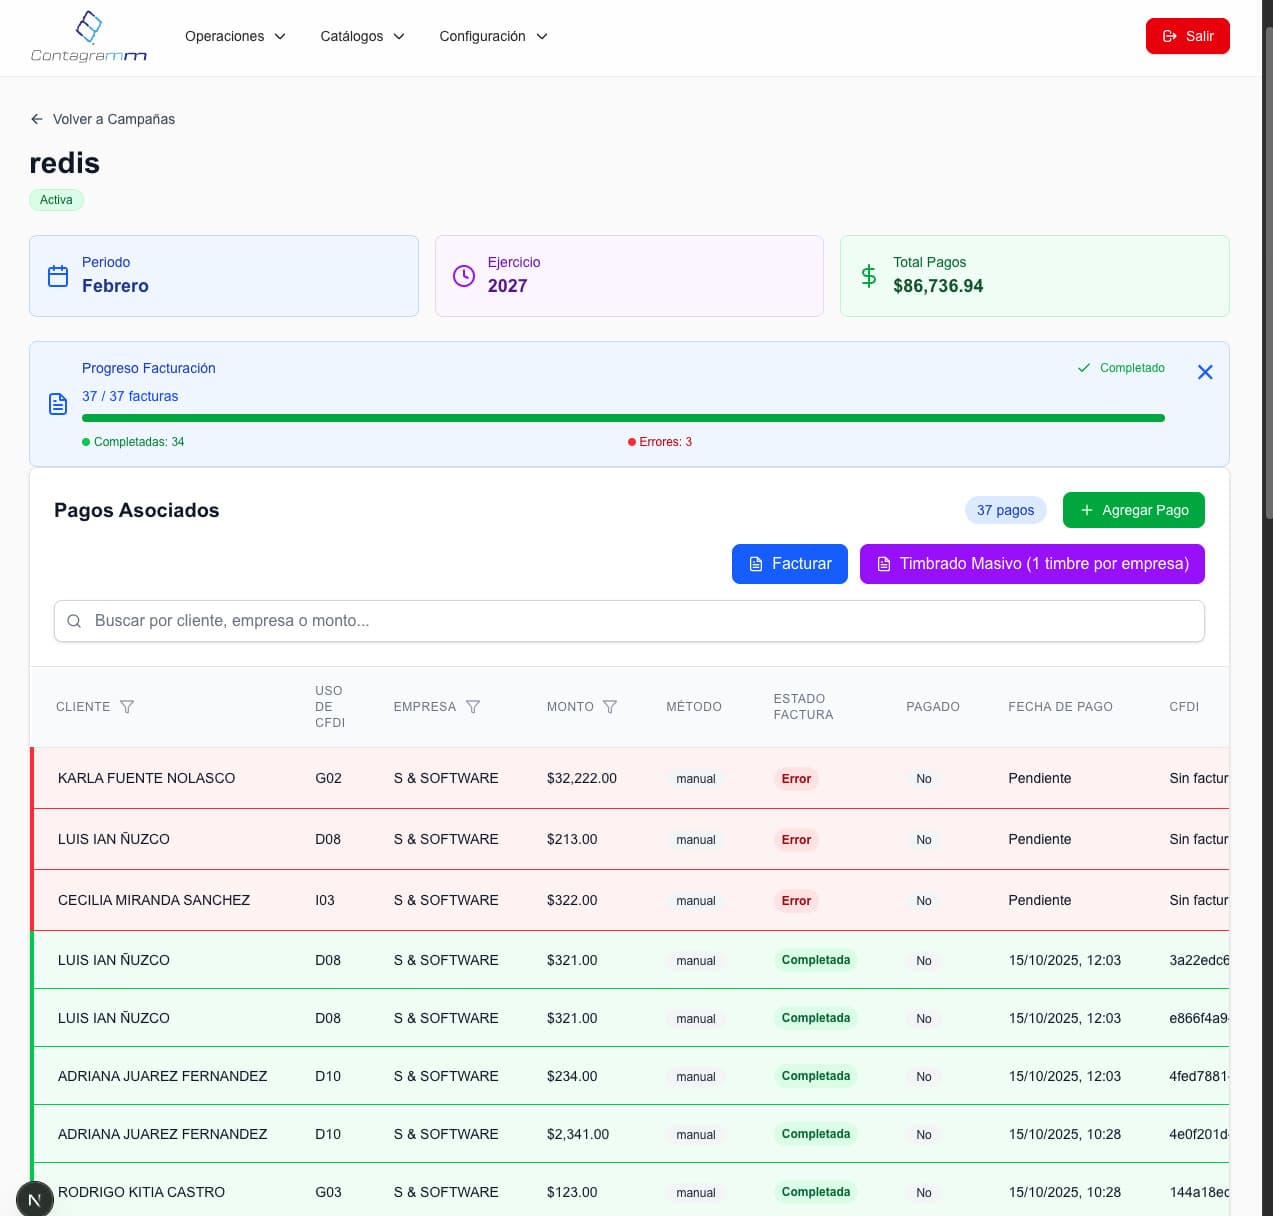Click CFDI value e866f4a9
Image resolution: width=1273 pixels, height=1216 pixels.
(1199, 1018)
